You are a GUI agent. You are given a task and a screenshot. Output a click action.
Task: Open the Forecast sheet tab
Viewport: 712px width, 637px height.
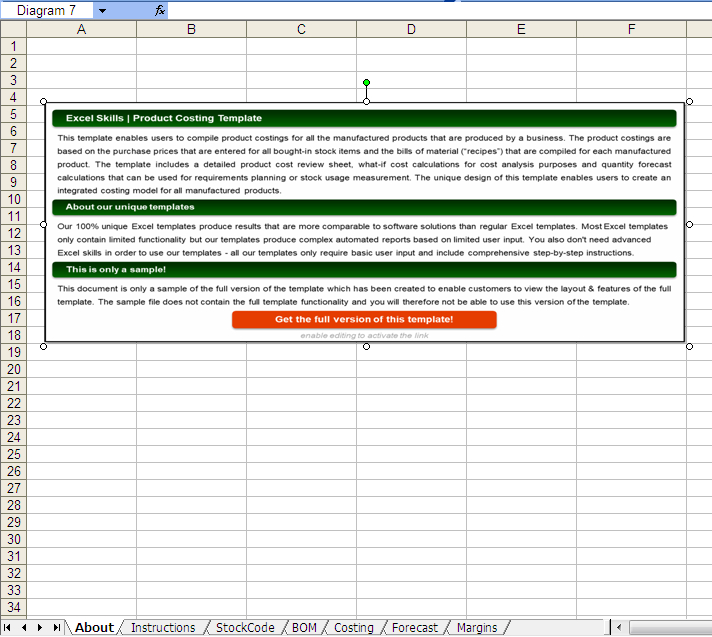coord(415,627)
